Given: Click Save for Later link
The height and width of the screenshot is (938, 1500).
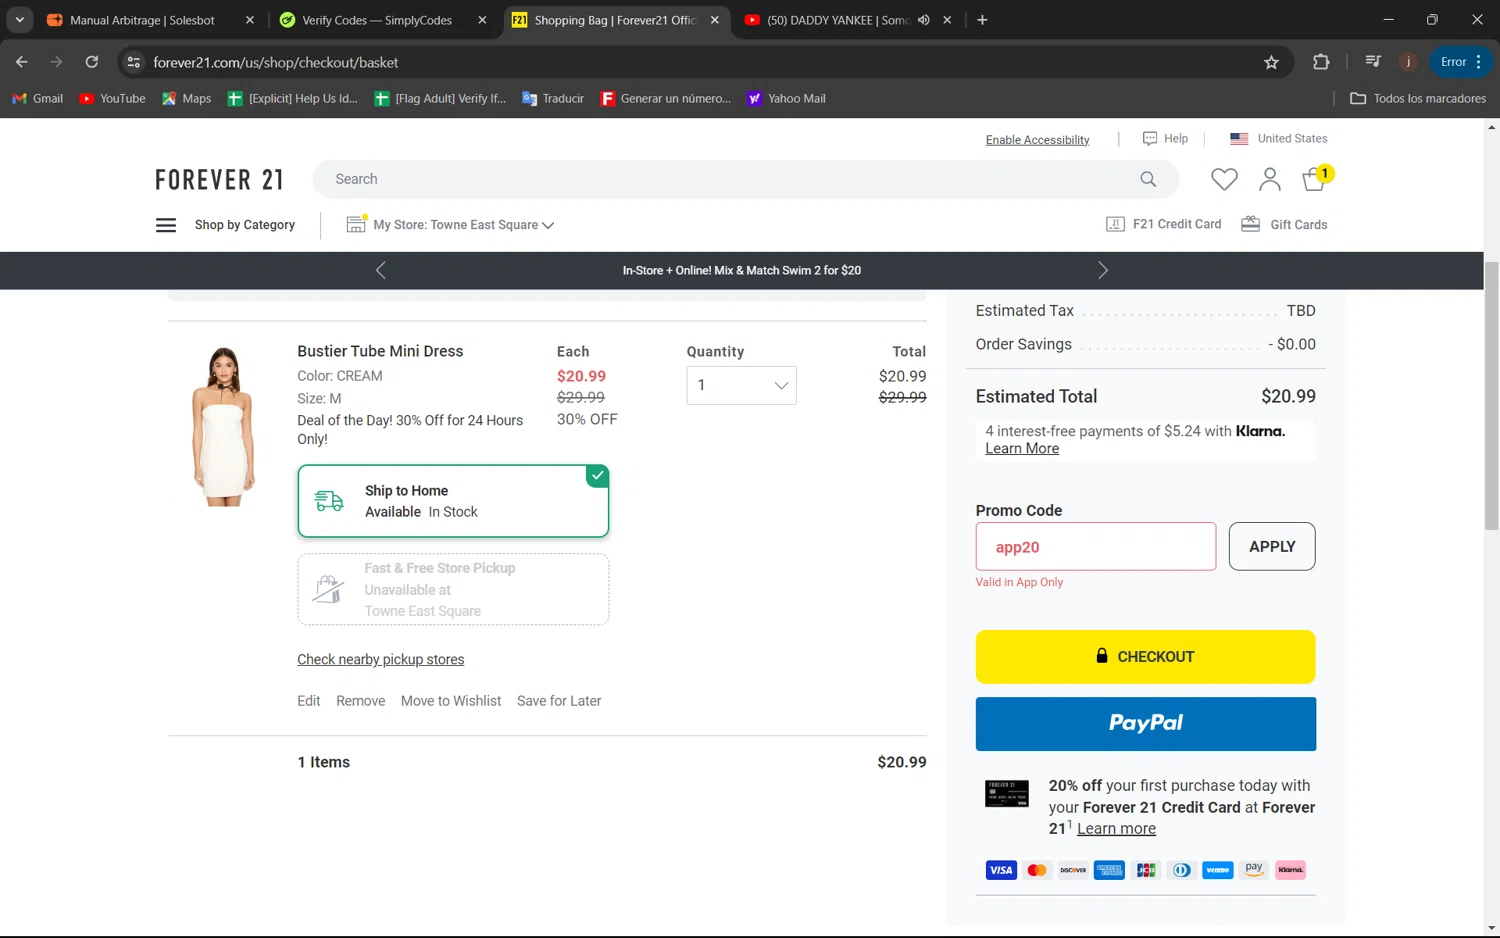Looking at the screenshot, I should [559, 701].
